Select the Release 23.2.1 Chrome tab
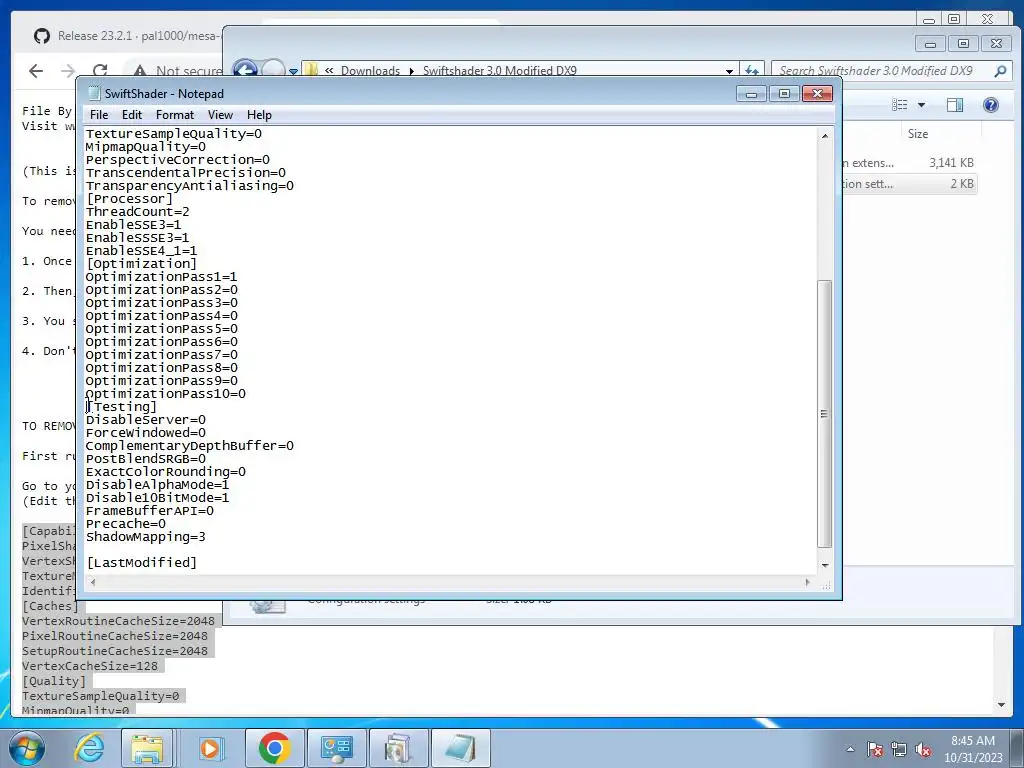 pyautogui.click(x=125, y=36)
